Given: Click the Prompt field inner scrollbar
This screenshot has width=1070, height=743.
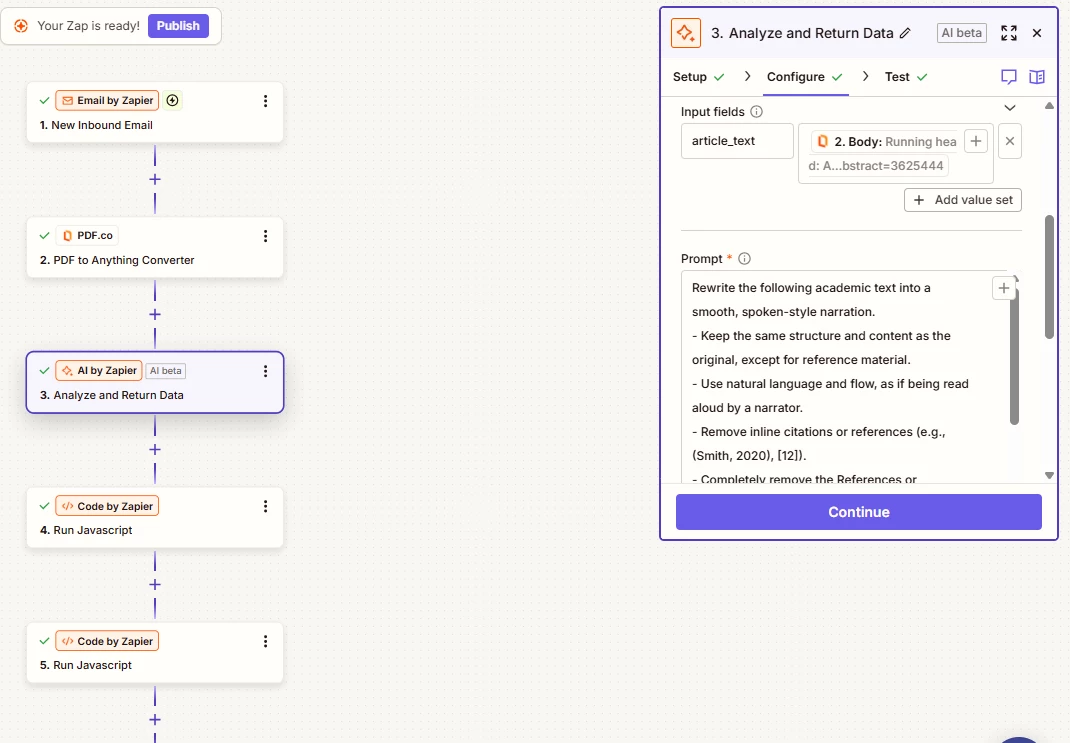Looking at the screenshot, I should [1014, 355].
